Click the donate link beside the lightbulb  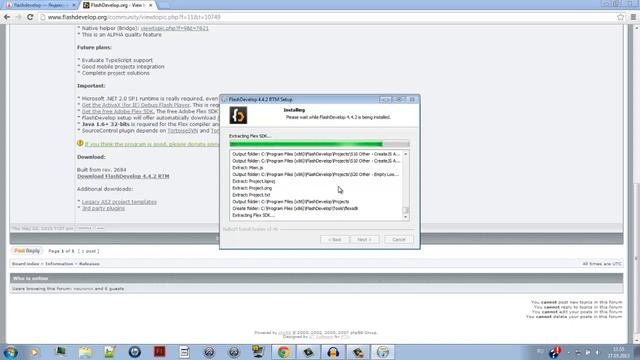click(152, 144)
